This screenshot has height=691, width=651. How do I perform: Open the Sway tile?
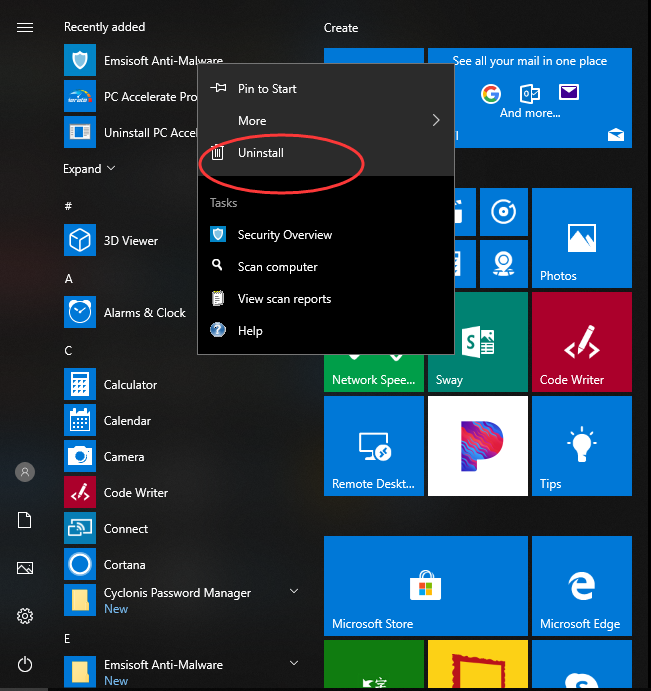478,372
